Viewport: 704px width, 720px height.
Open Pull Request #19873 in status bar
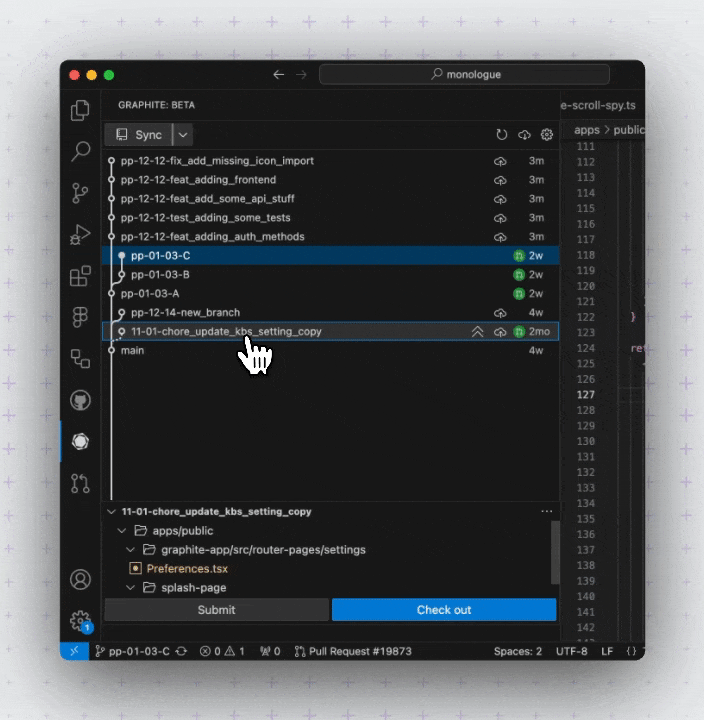point(353,651)
